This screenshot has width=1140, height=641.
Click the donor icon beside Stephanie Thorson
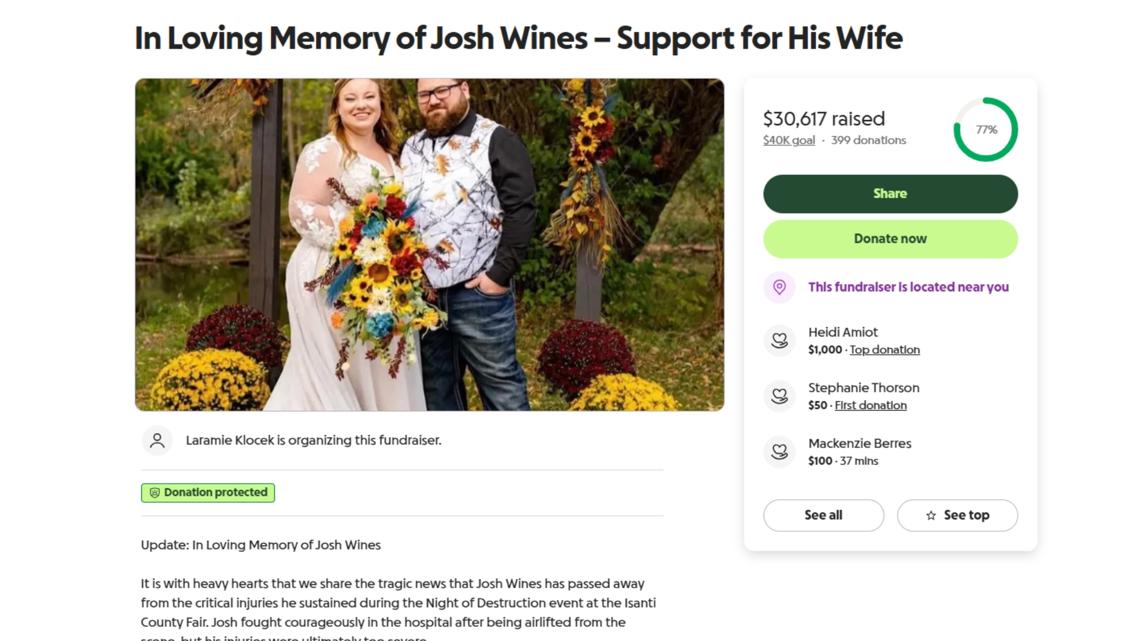click(x=779, y=396)
